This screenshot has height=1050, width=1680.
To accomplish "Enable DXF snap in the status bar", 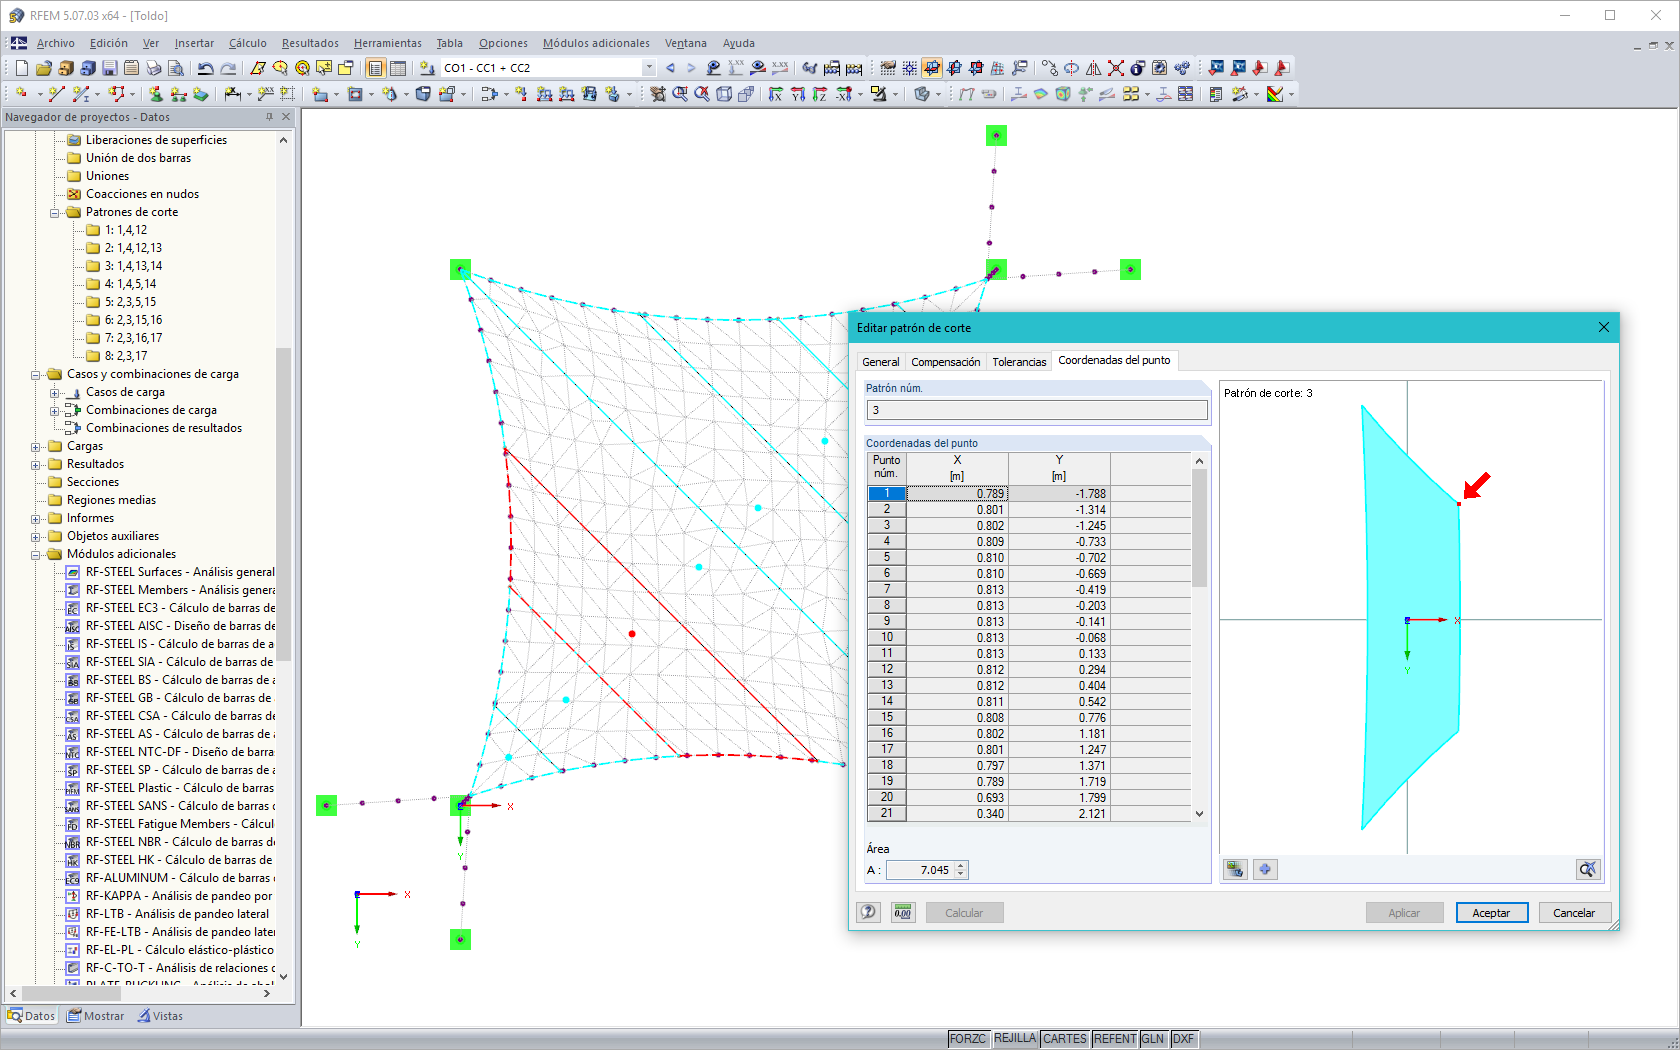I will pyautogui.click(x=1183, y=1038).
